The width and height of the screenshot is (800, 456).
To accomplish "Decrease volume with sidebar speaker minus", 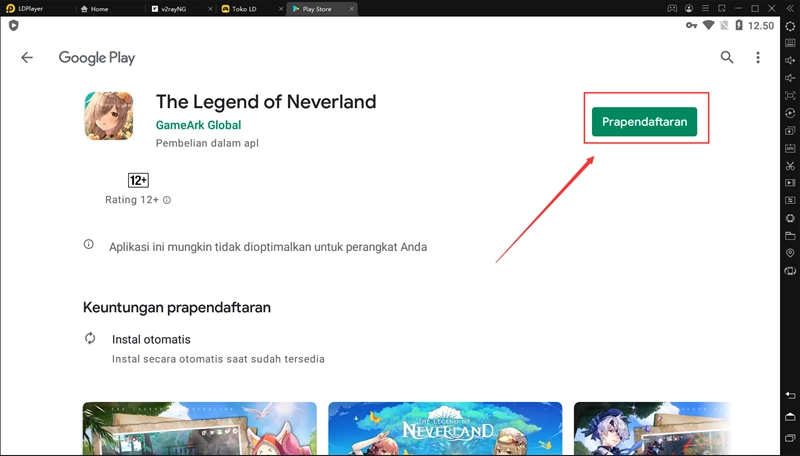I will (790, 78).
